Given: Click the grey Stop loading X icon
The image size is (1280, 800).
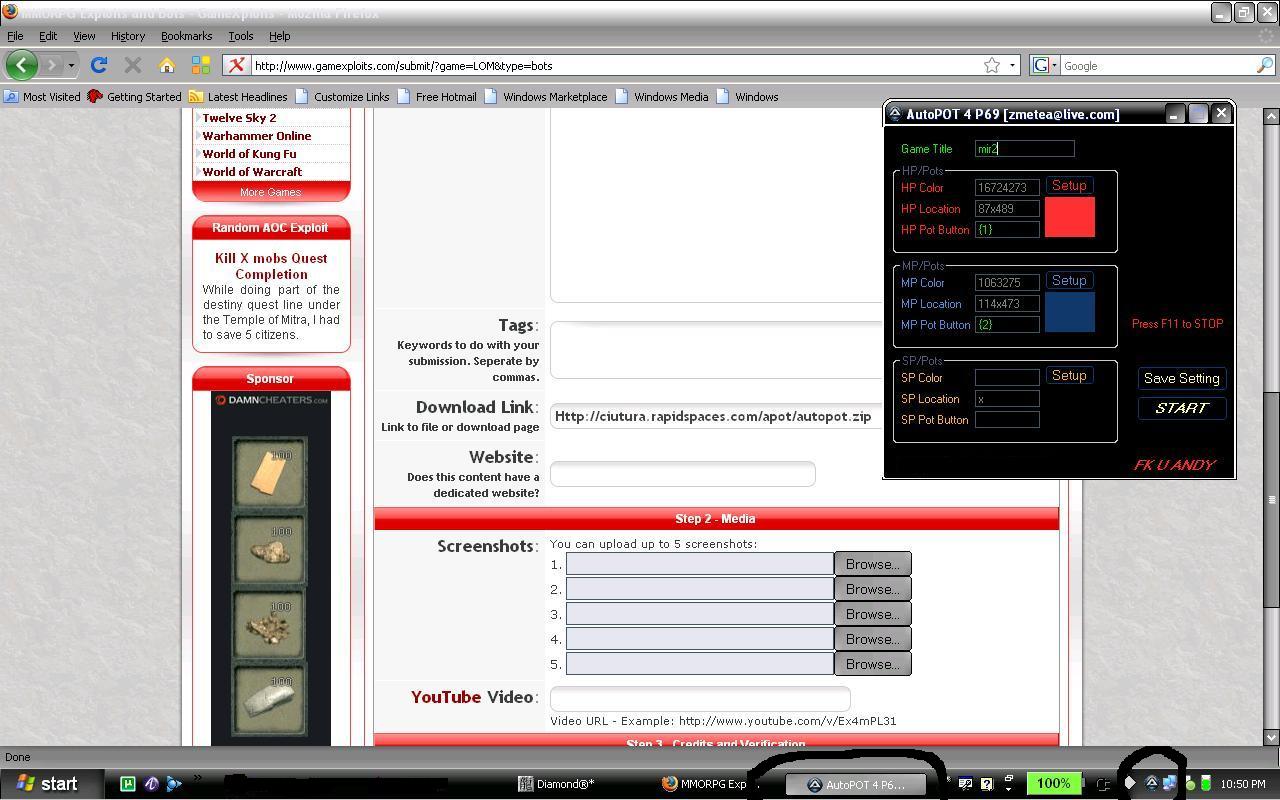Looking at the screenshot, I should (132, 65).
